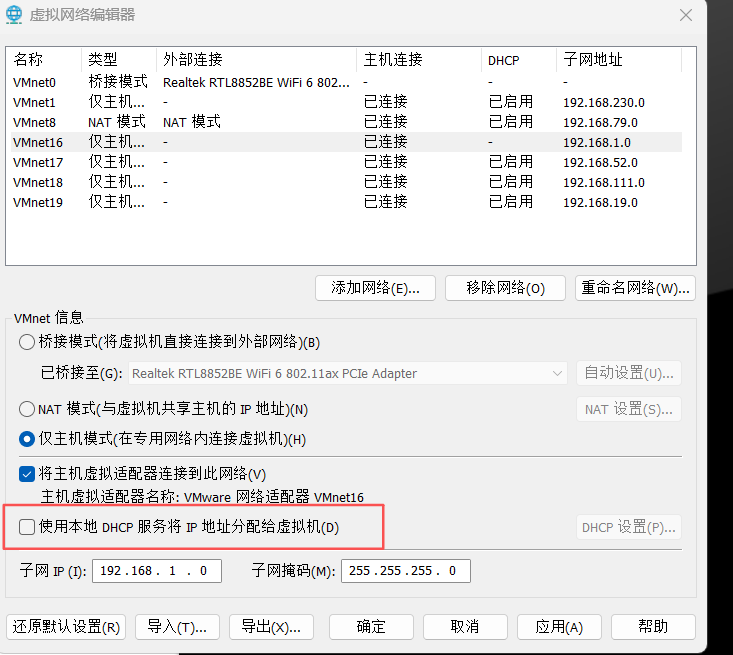
Task: Click subnet address 192.168.111.0
Action: (604, 183)
